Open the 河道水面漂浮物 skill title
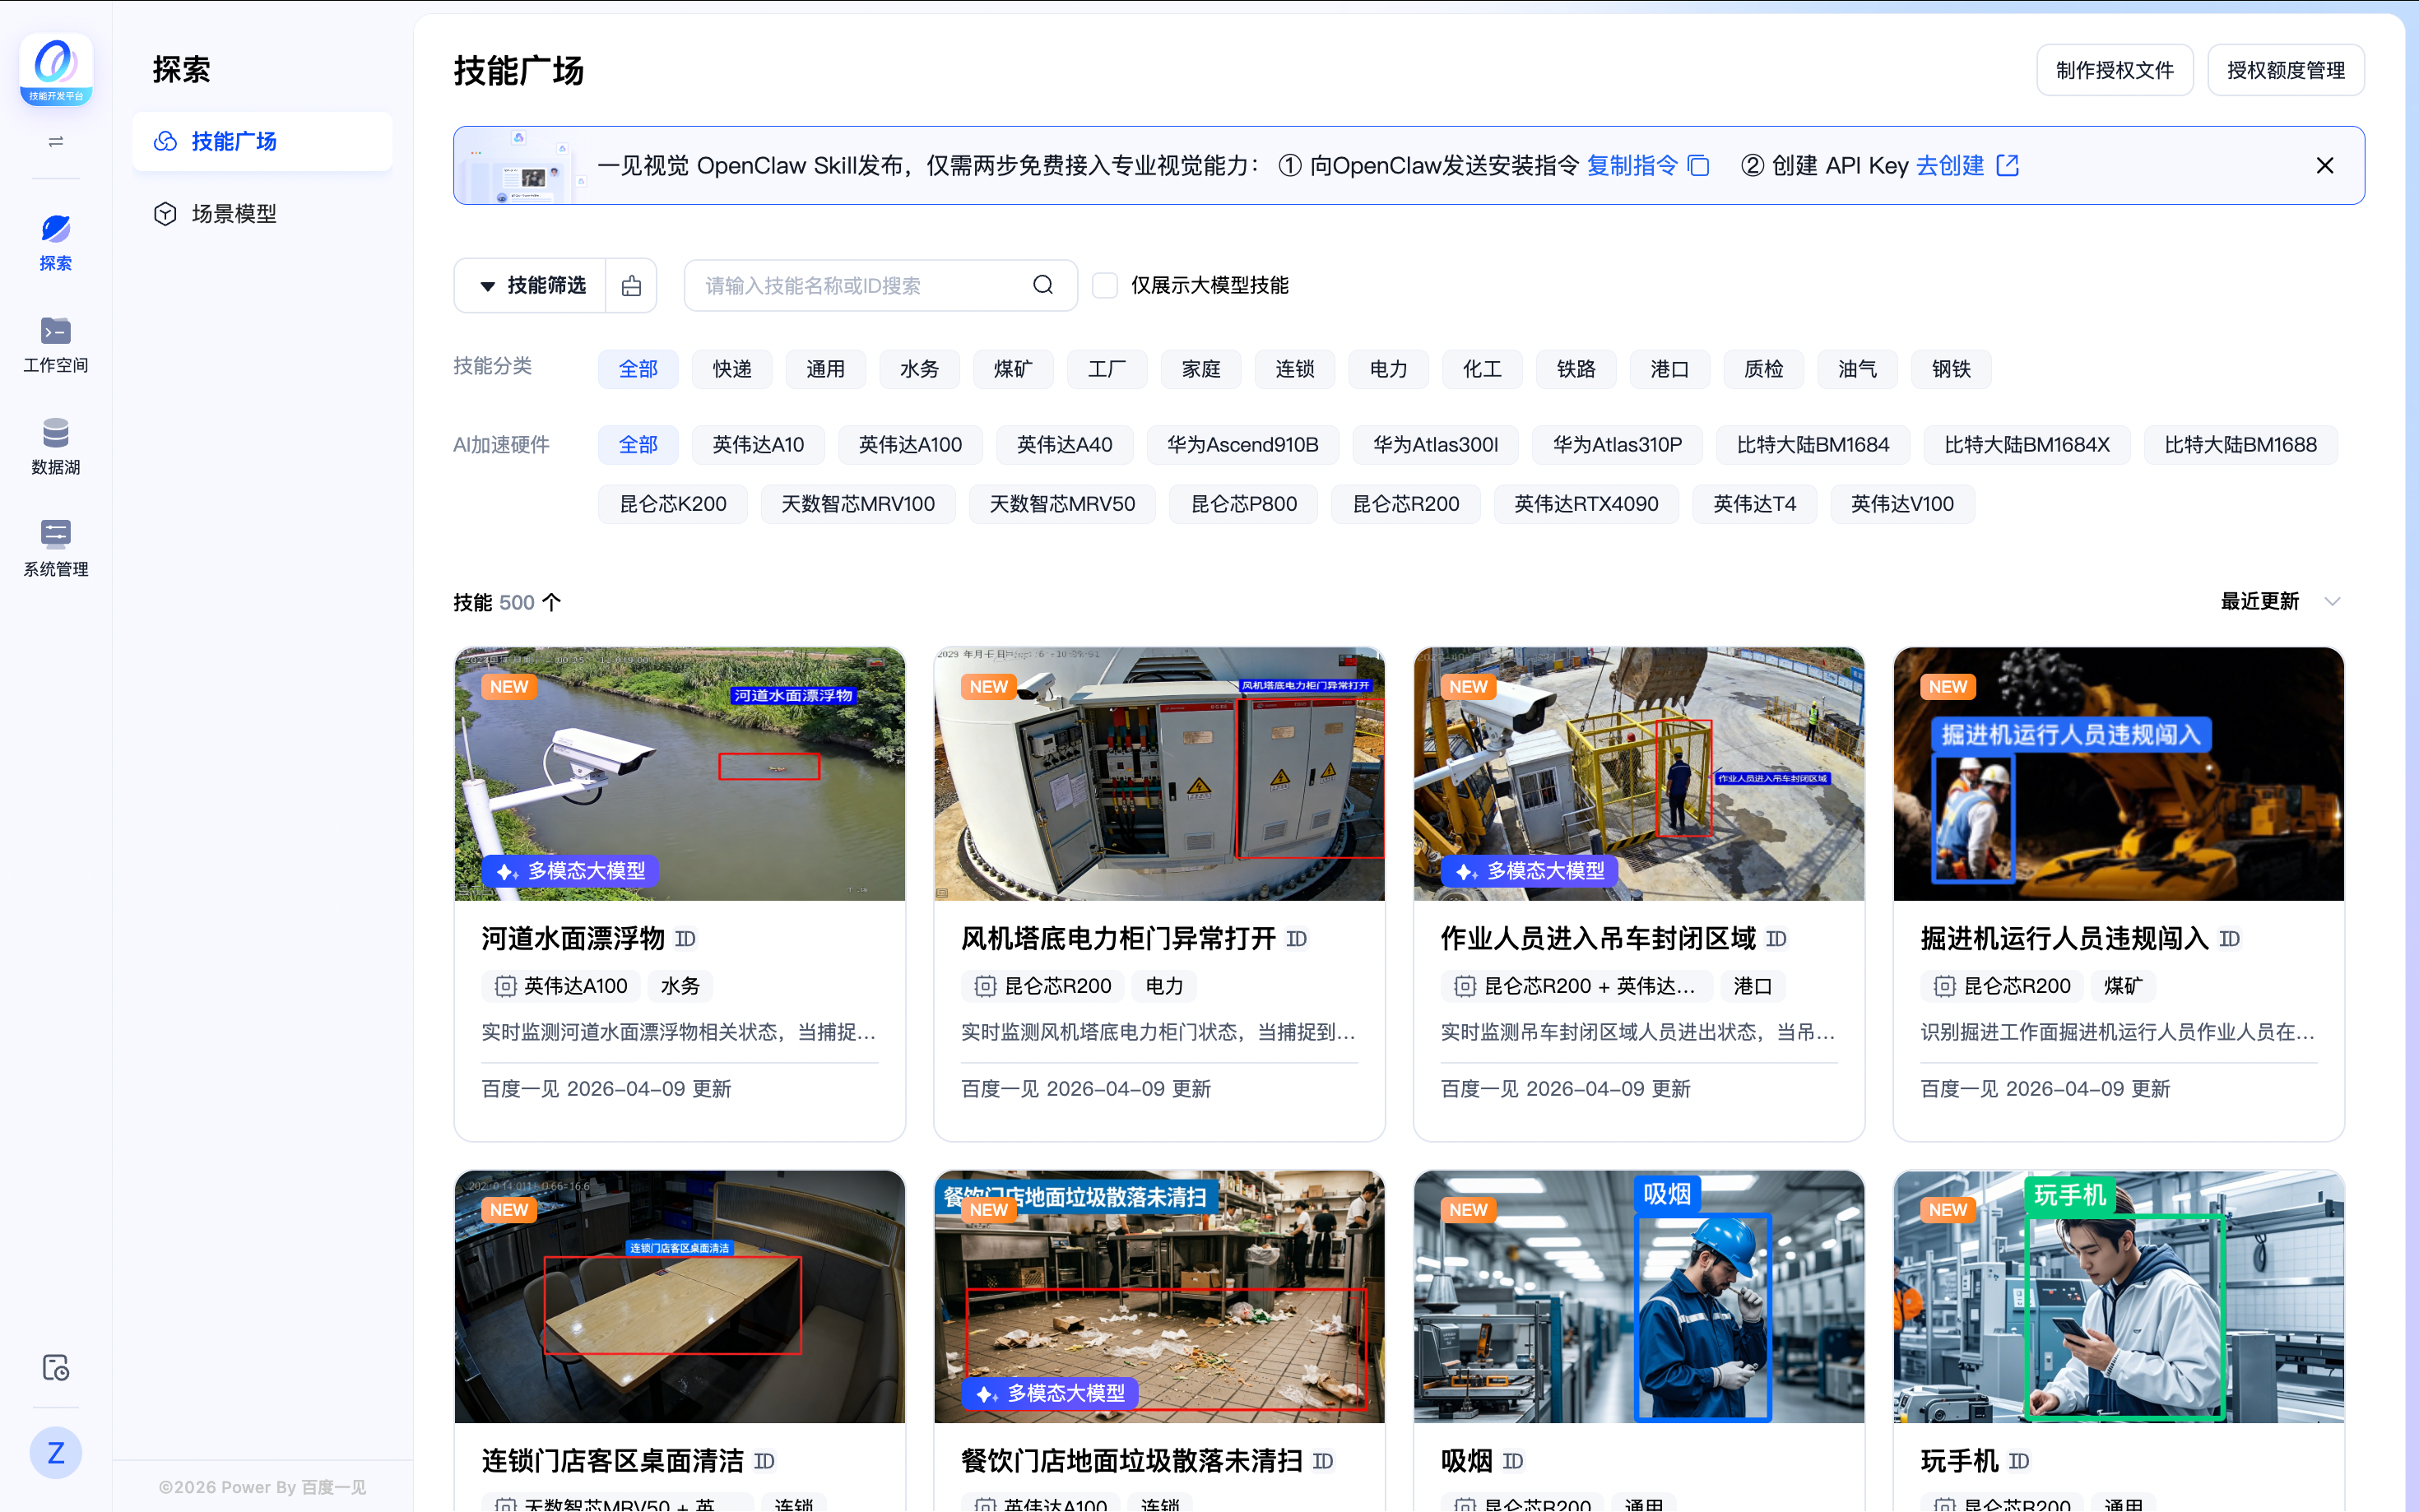 pyautogui.click(x=573, y=938)
